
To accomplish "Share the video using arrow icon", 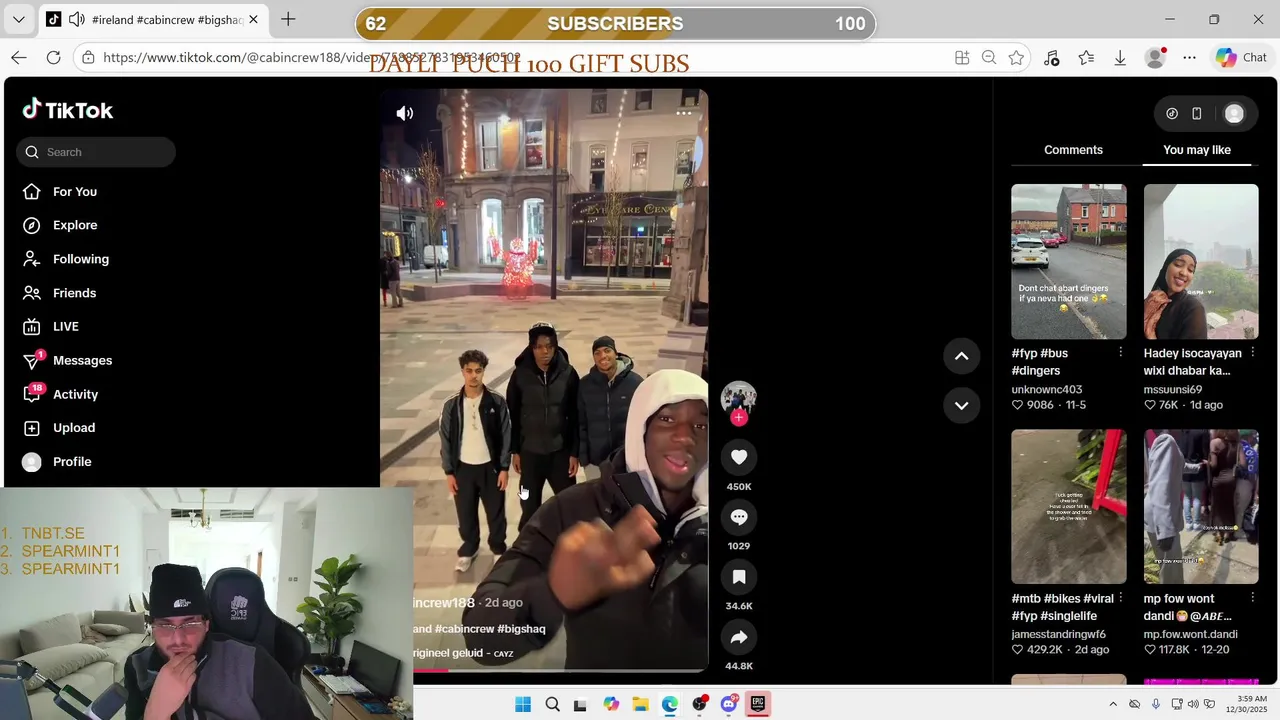I will [x=739, y=637].
